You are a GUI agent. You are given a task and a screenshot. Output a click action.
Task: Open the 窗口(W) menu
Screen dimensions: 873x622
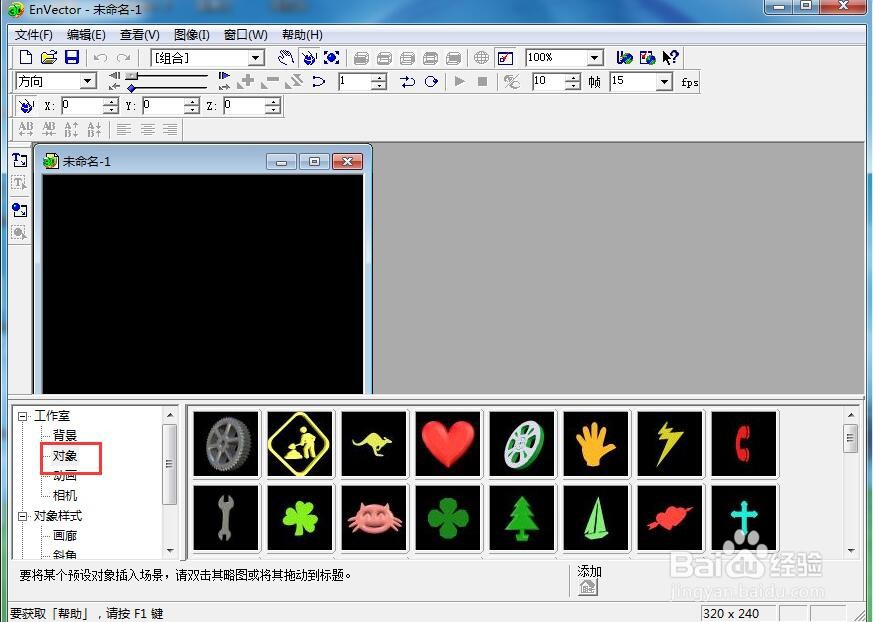tap(246, 35)
